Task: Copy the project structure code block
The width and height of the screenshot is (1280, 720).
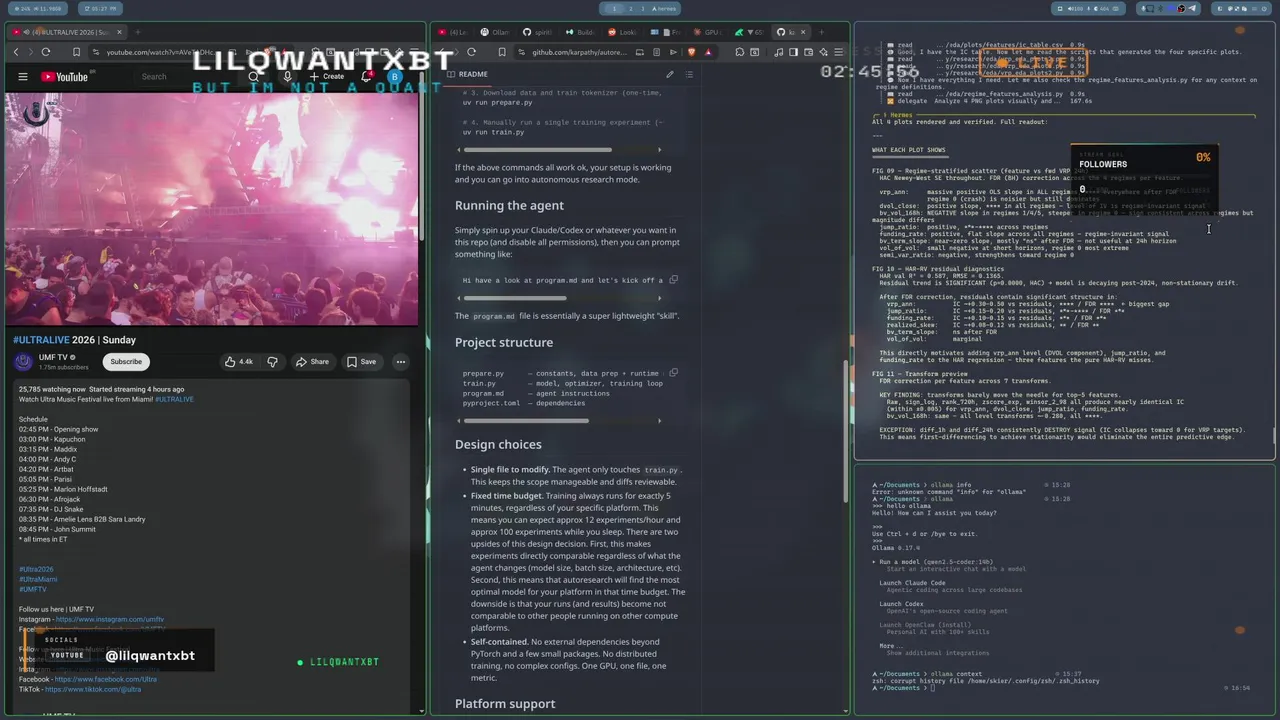Action: point(673,373)
